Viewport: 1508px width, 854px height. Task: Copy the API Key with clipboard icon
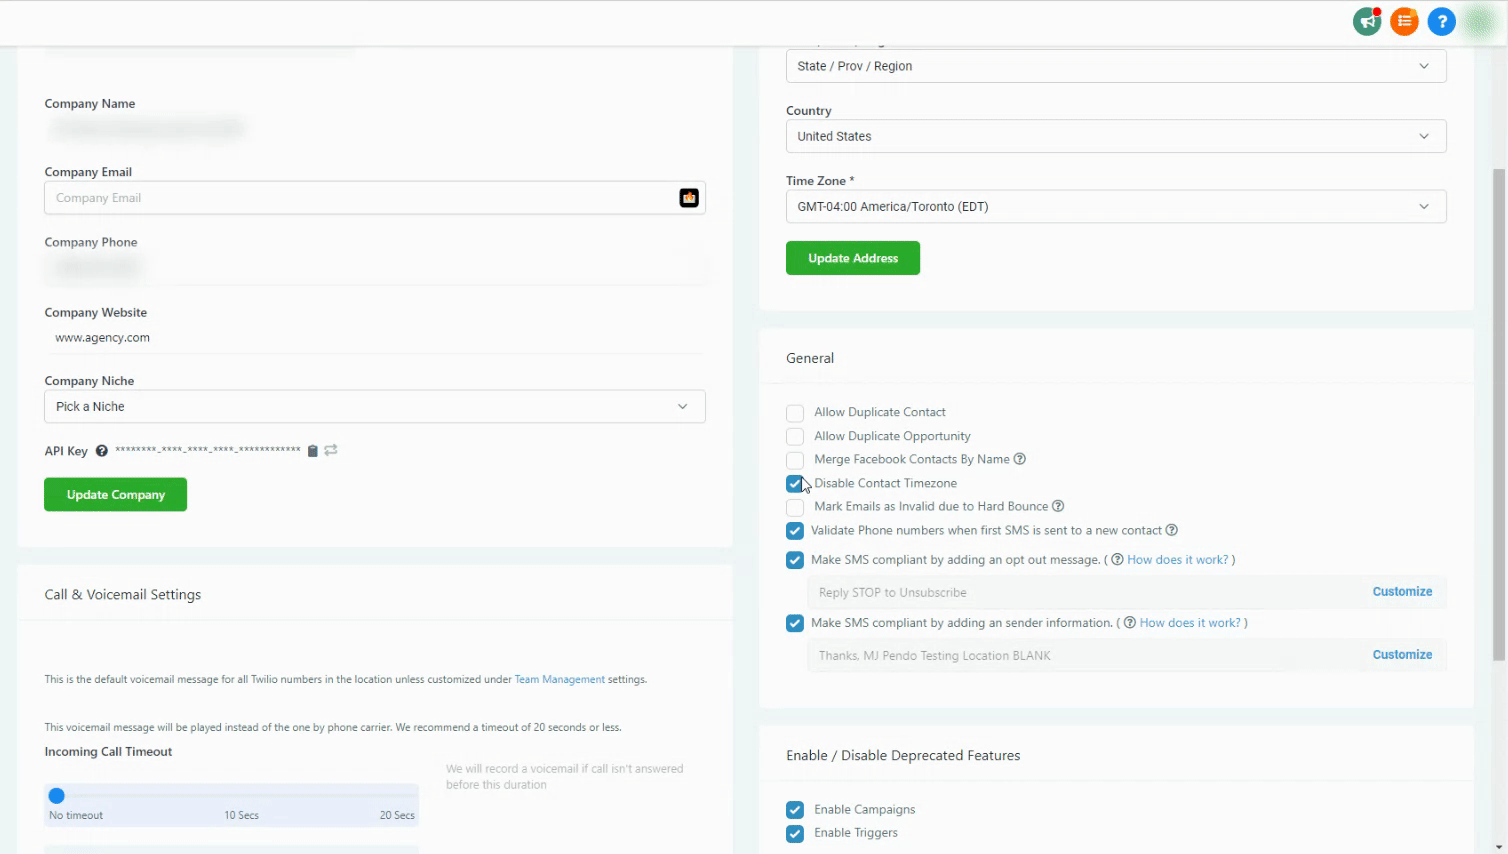312,451
